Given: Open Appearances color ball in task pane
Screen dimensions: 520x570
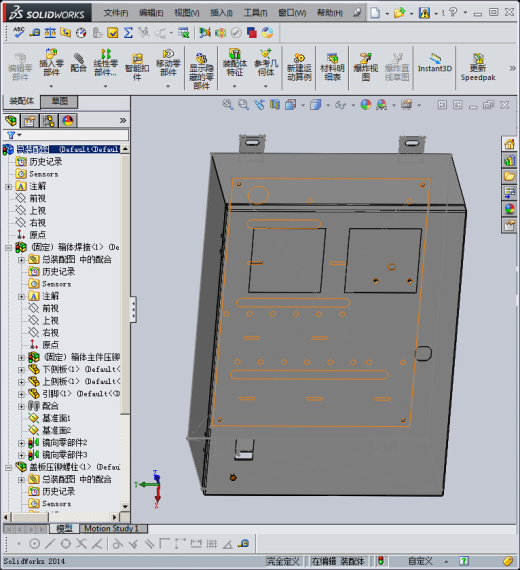Looking at the screenshot, I should point(509,209).
